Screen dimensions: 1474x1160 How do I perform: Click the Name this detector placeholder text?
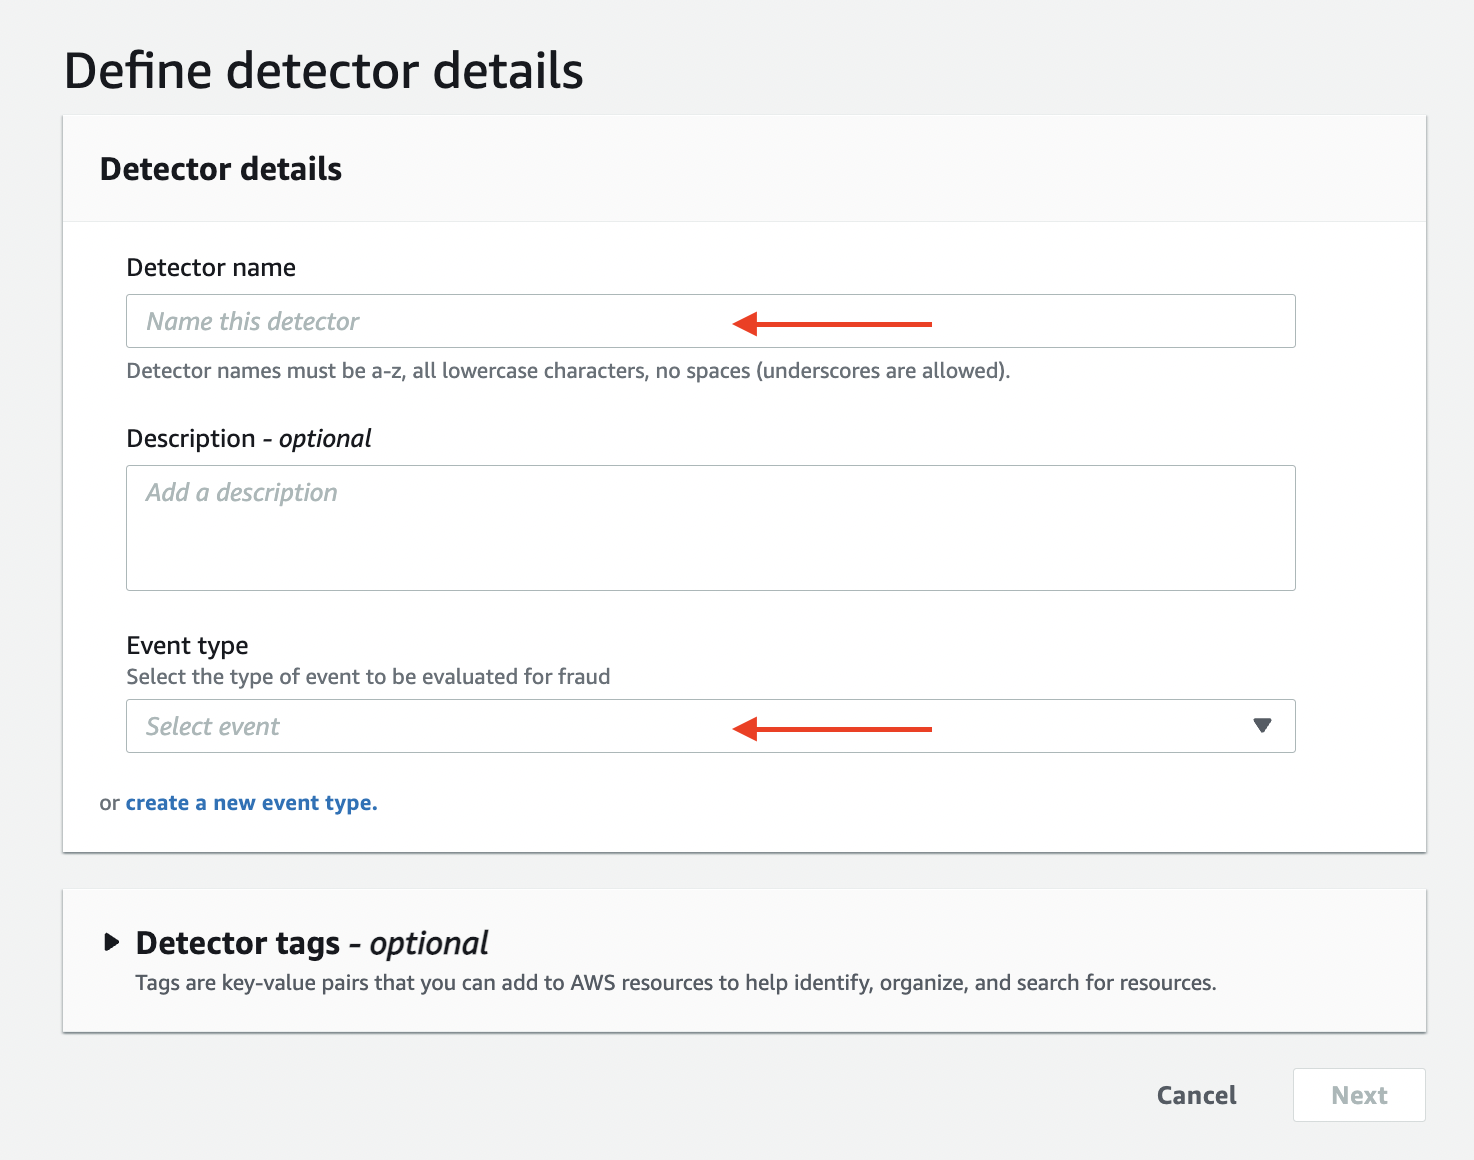[x=253, y=321]
